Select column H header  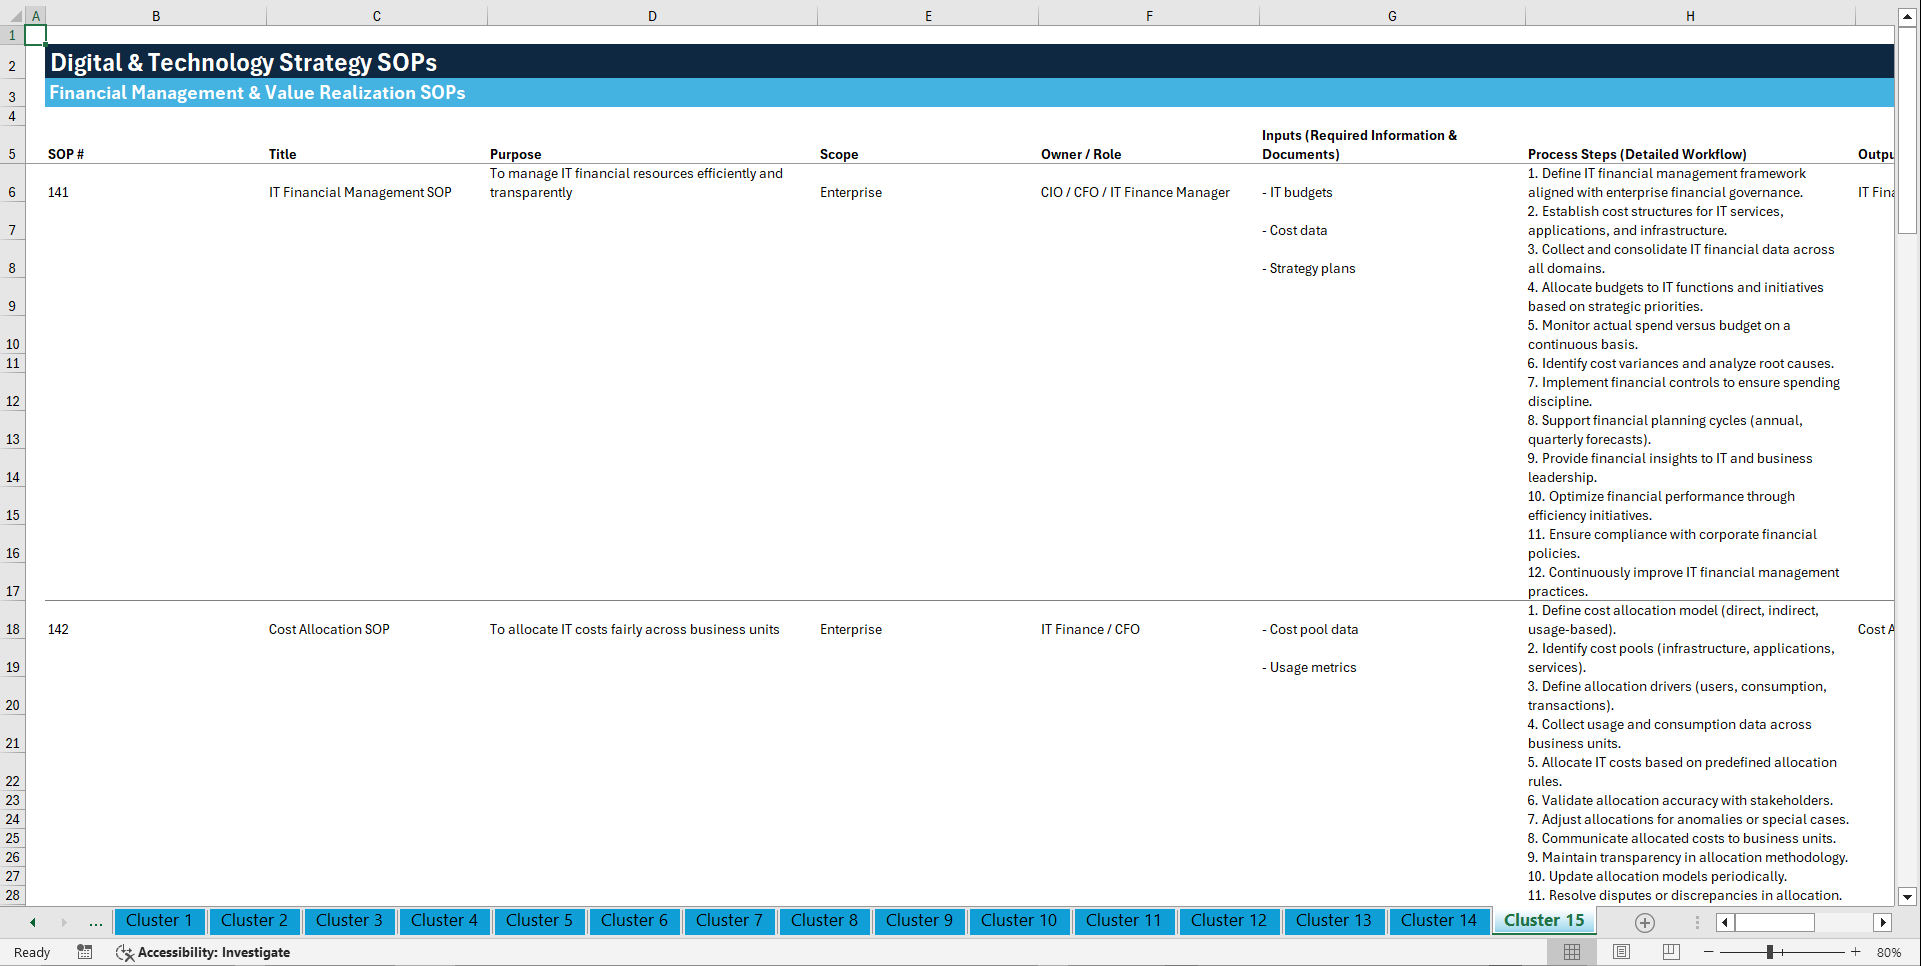[x=1690, y=16]
